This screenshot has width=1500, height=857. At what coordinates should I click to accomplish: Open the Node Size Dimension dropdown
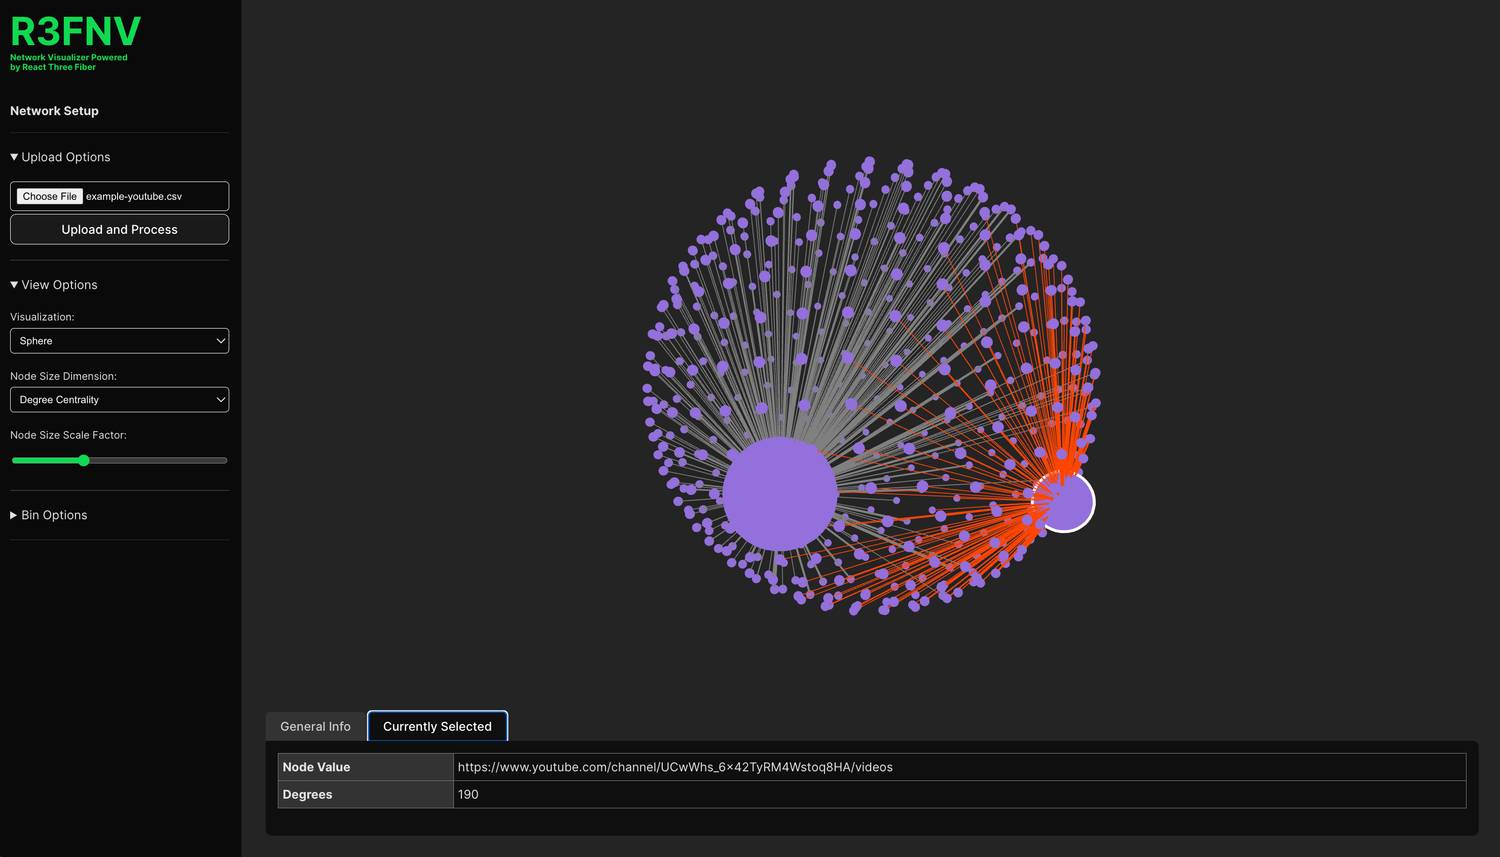pos(119,400)
